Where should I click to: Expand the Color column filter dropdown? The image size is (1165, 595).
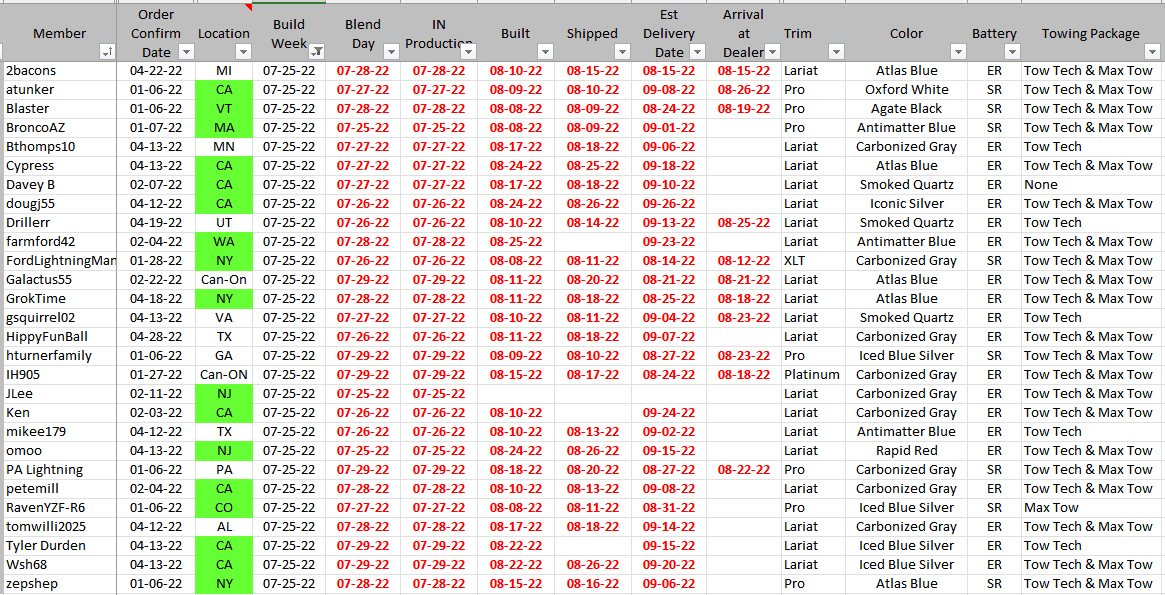(x=958, y=52)
